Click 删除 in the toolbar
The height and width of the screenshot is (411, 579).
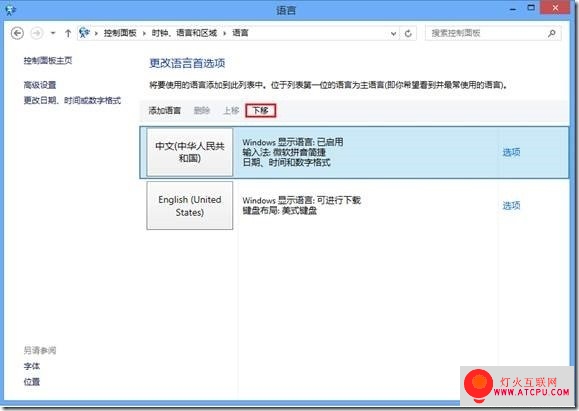(x=202, y=110)
